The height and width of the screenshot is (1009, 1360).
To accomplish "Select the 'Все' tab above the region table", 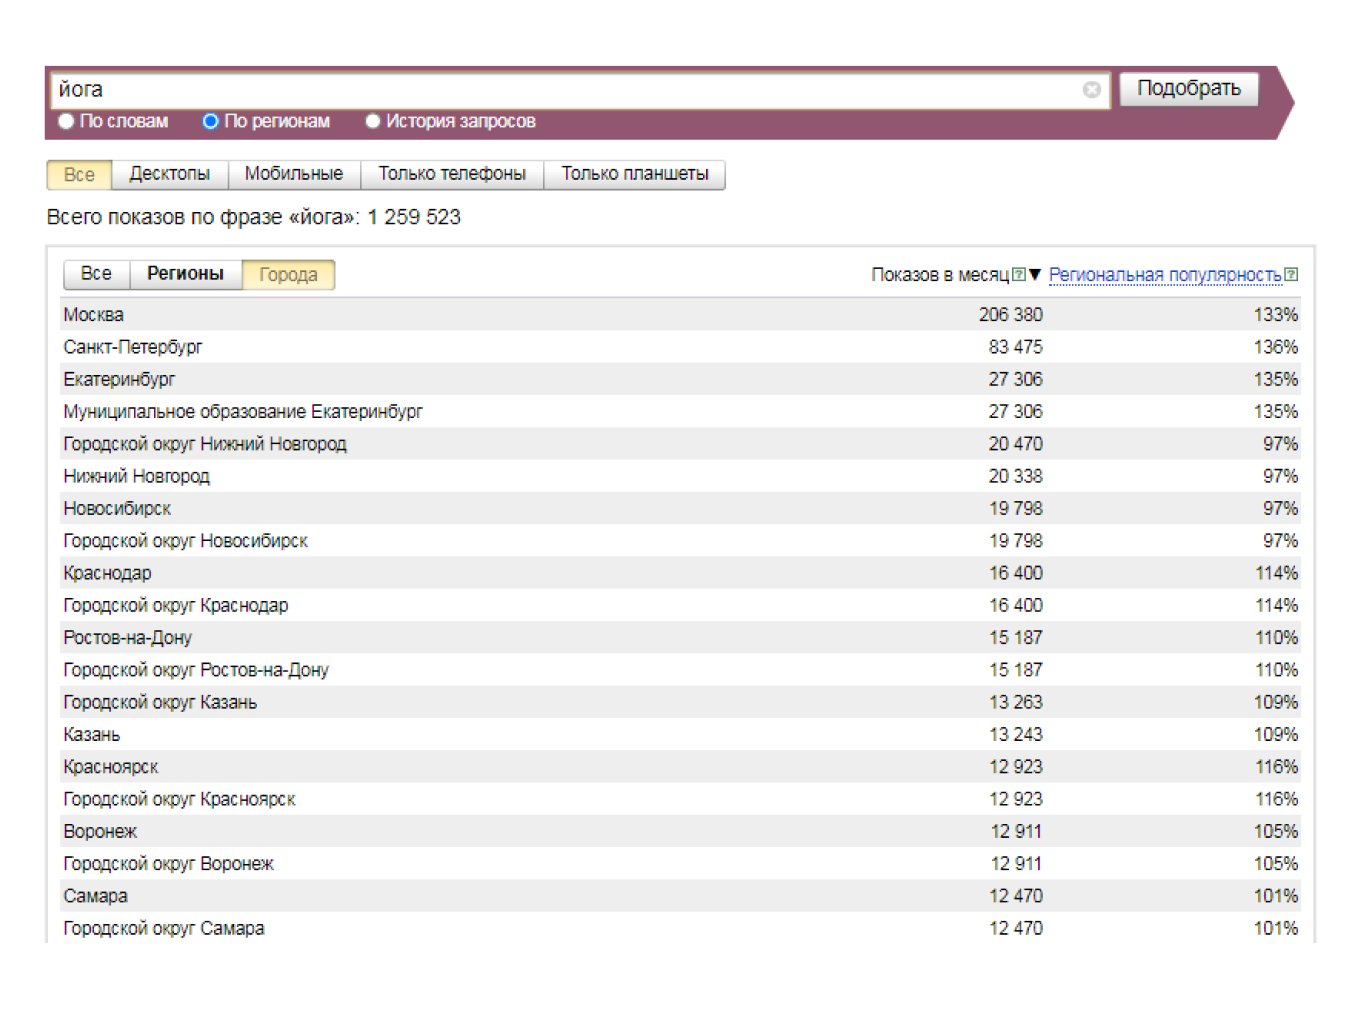I will click(x=96, y=274).
